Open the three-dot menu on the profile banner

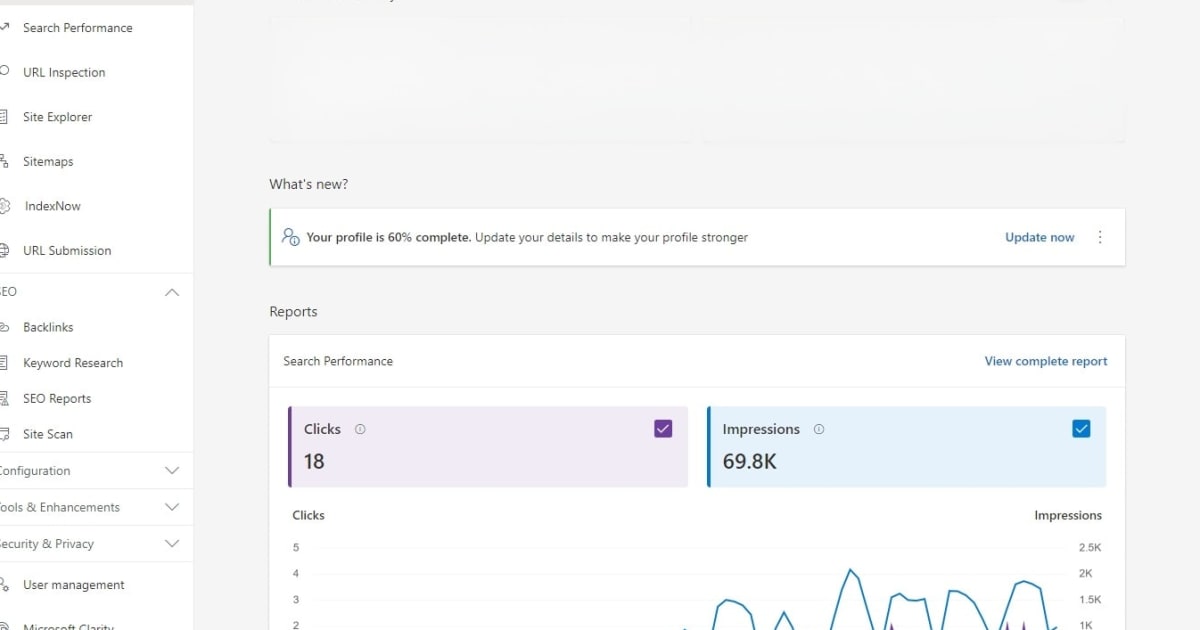point(1100,237)
